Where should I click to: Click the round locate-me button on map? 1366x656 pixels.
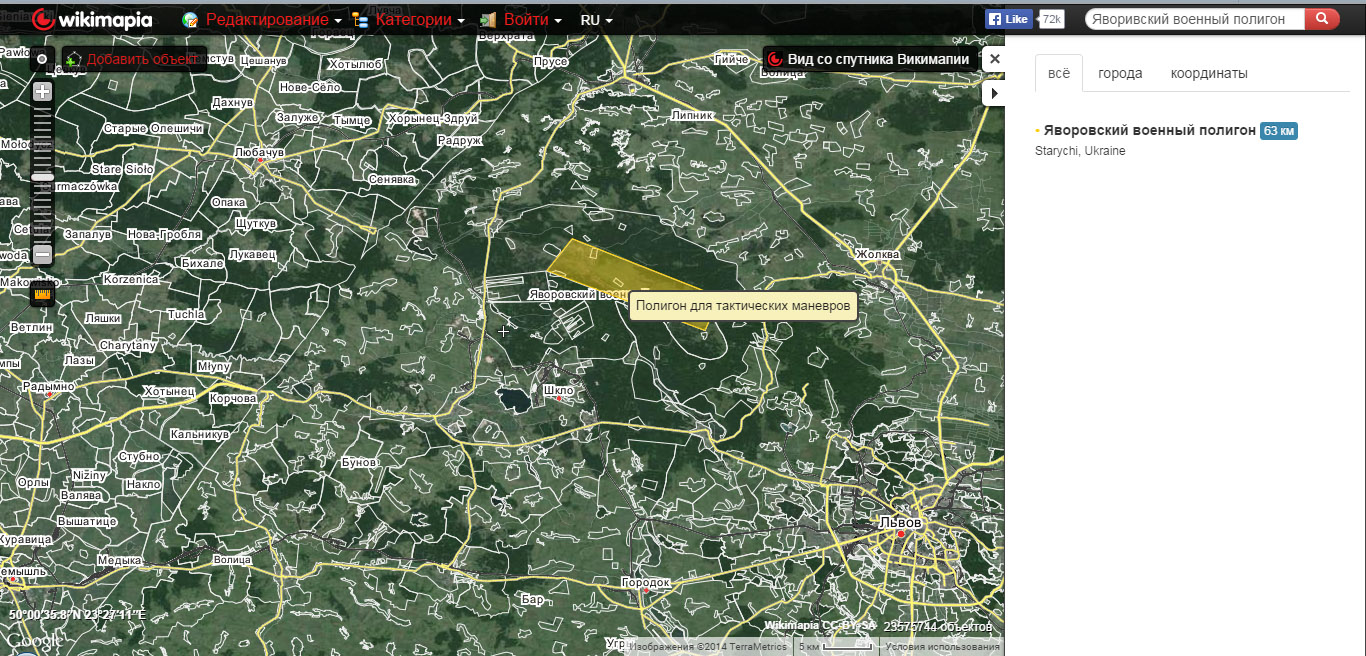point(42,59)
